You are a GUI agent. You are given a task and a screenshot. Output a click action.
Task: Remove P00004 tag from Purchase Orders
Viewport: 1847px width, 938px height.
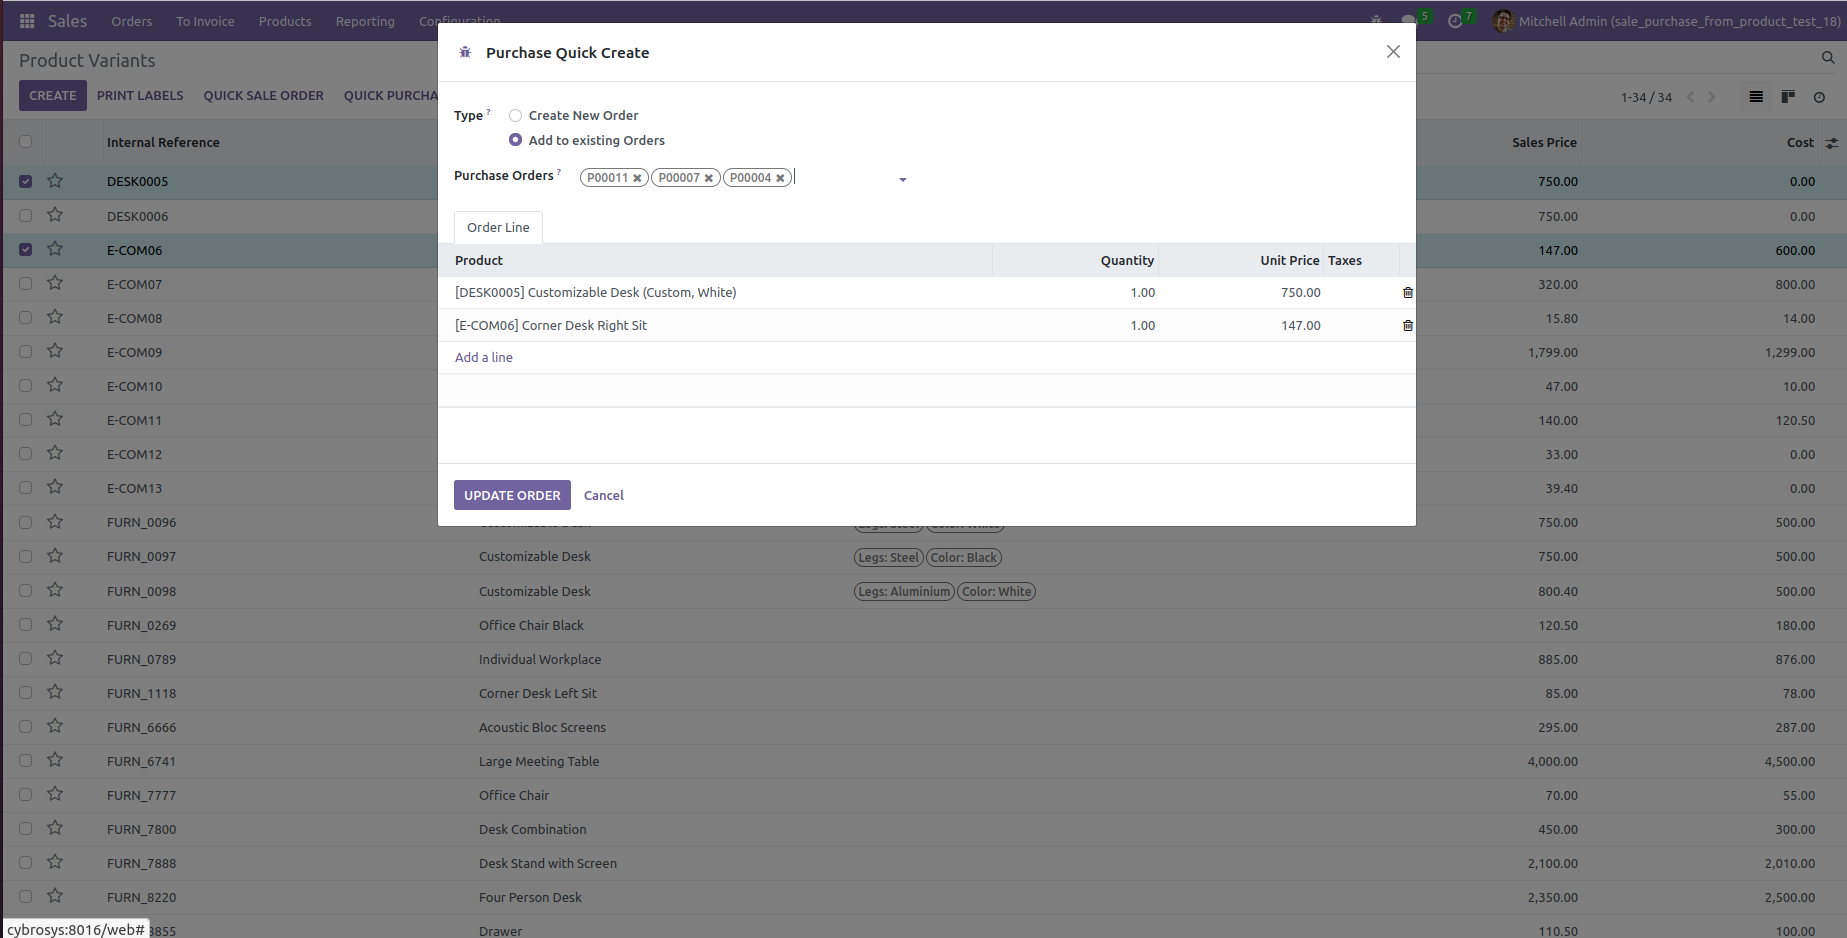point(780,178)
